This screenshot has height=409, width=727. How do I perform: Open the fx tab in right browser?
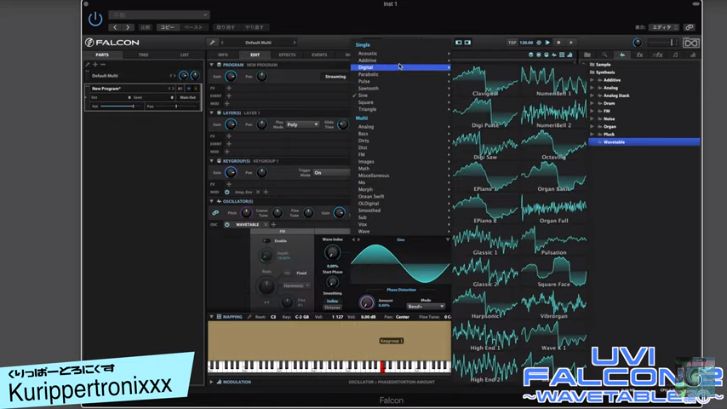tap(639, 55)
